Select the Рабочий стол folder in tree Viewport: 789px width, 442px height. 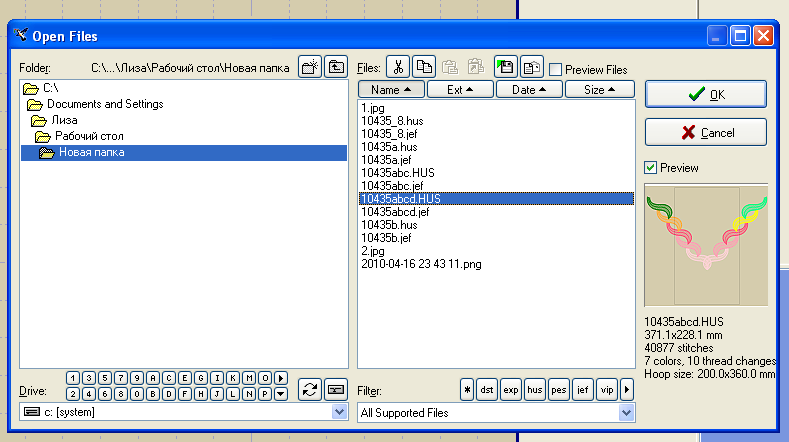tap(89, 136)
